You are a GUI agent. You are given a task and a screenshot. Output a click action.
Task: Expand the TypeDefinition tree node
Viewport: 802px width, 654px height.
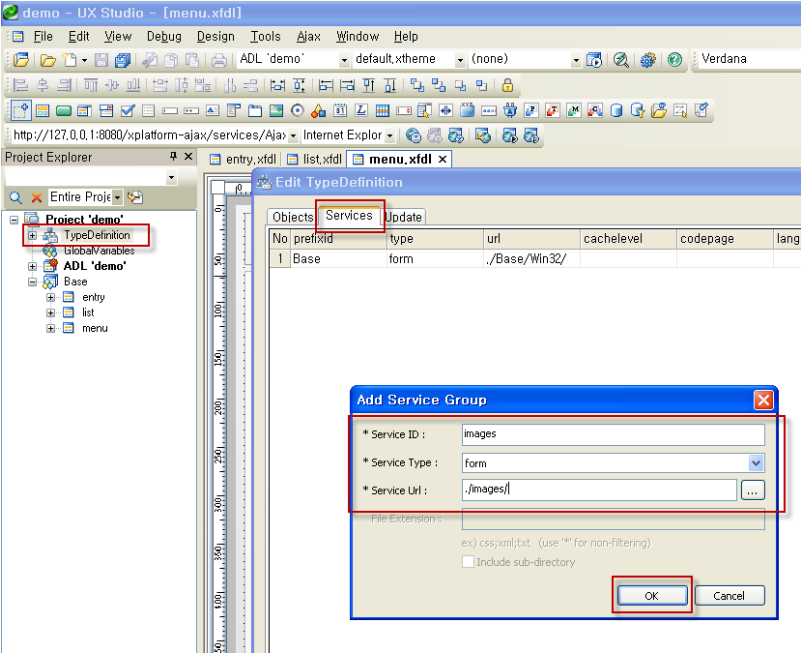coord(32,235)
